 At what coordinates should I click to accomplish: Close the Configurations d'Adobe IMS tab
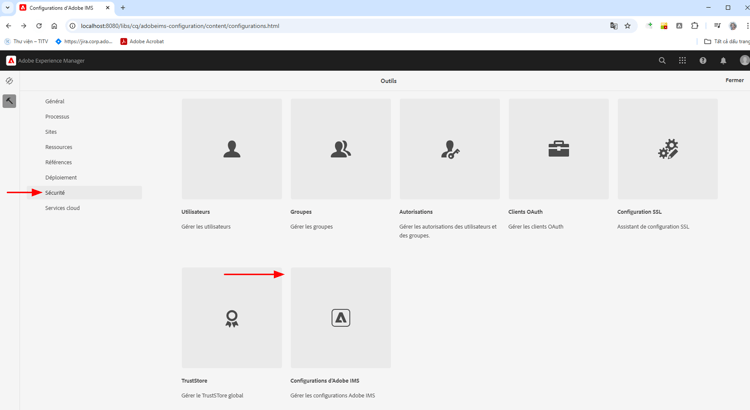[x=108, y=8]
